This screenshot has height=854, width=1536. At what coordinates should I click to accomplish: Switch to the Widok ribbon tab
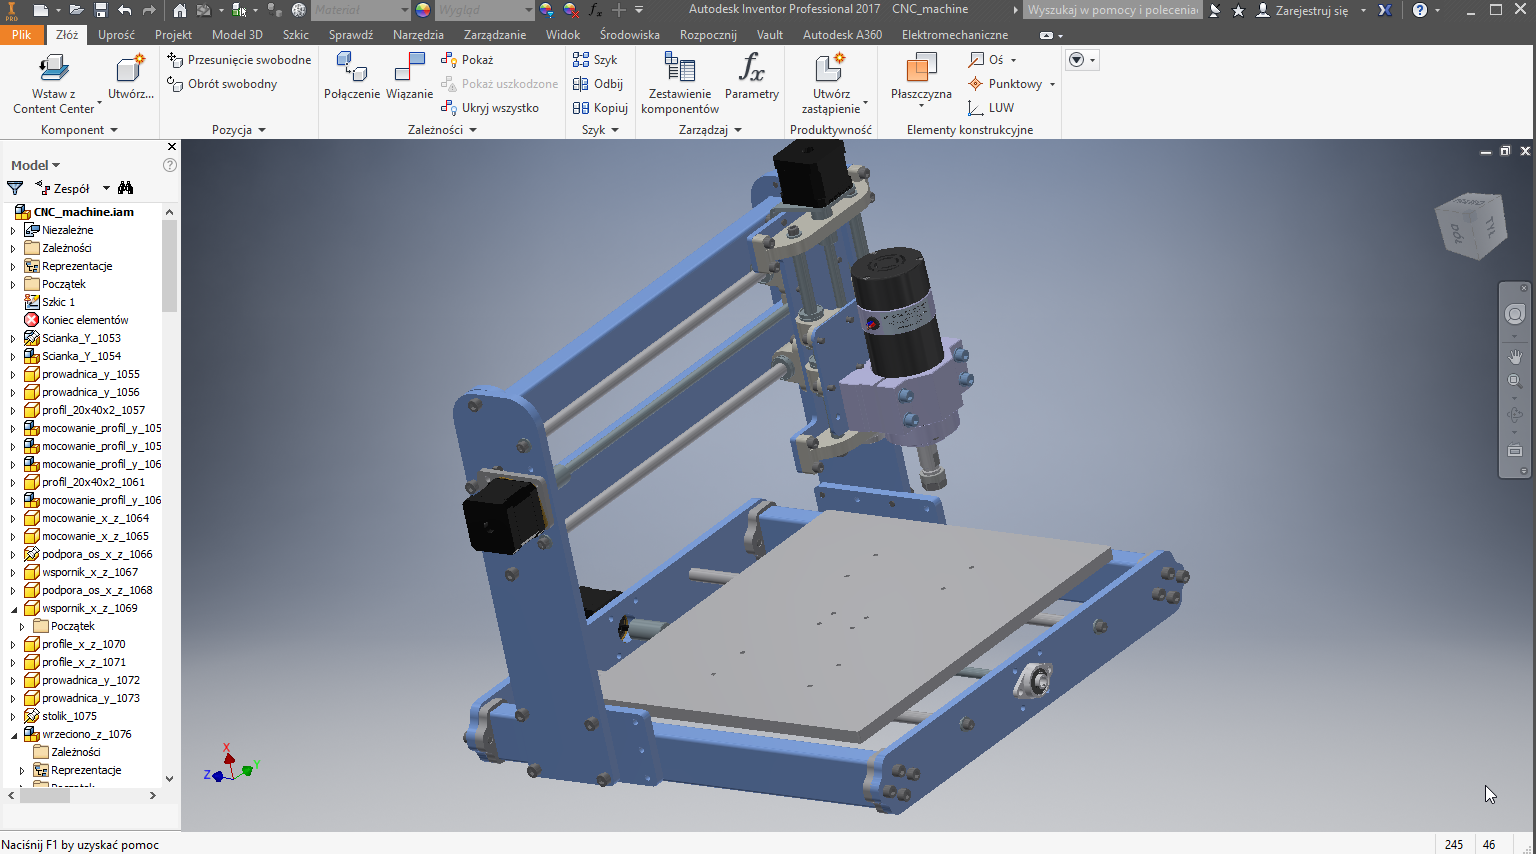click(562, 34)
